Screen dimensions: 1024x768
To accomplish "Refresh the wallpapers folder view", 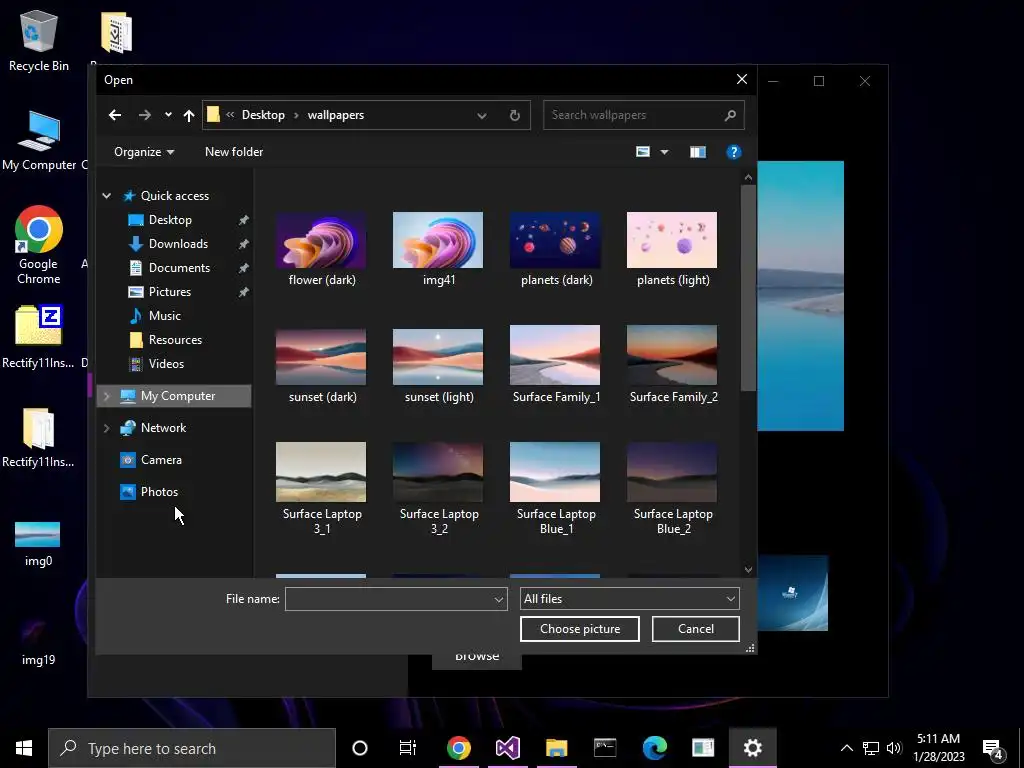I will coord(515,115).
